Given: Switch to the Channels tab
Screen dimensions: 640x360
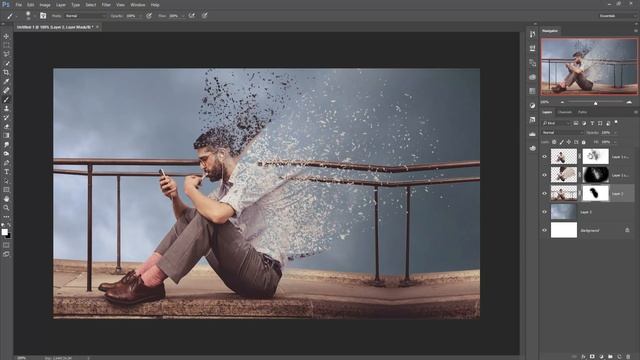Looking at the screenshot, I should pos(565,112).
